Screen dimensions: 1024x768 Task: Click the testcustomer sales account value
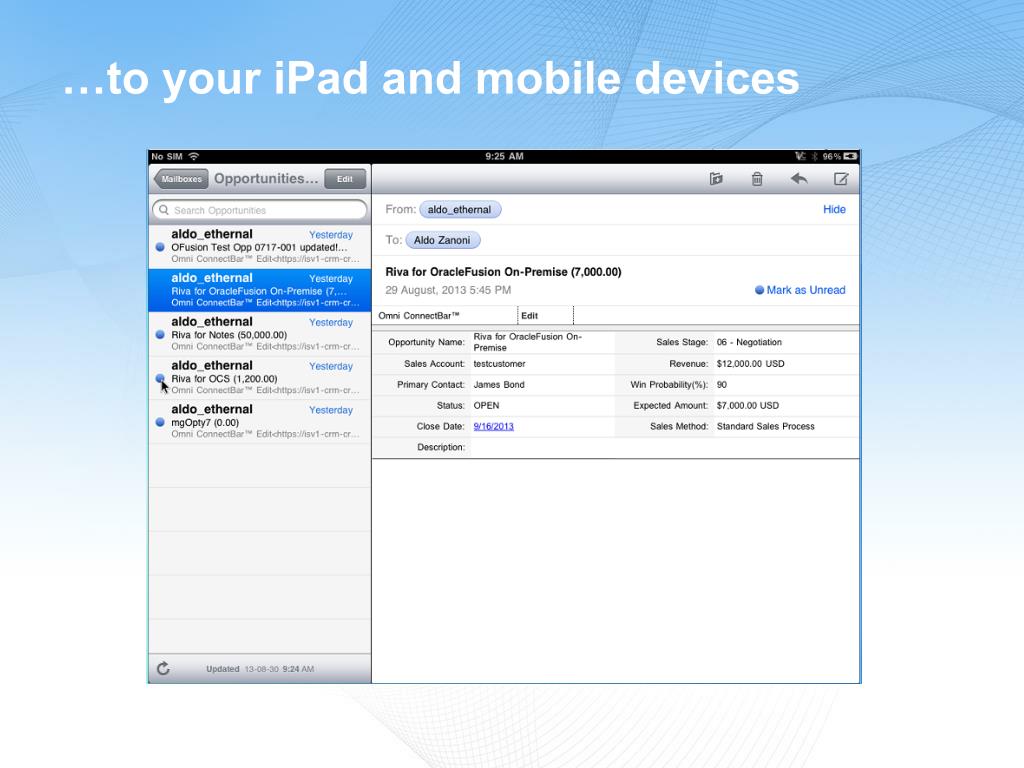(x=500, y=364)
